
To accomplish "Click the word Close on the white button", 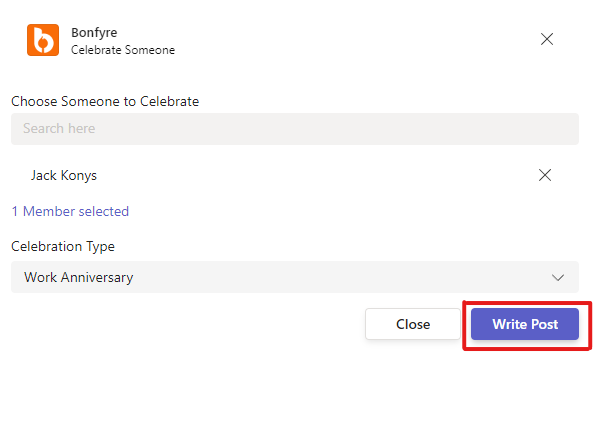I will pyautogui.click(x=413, y=324).
